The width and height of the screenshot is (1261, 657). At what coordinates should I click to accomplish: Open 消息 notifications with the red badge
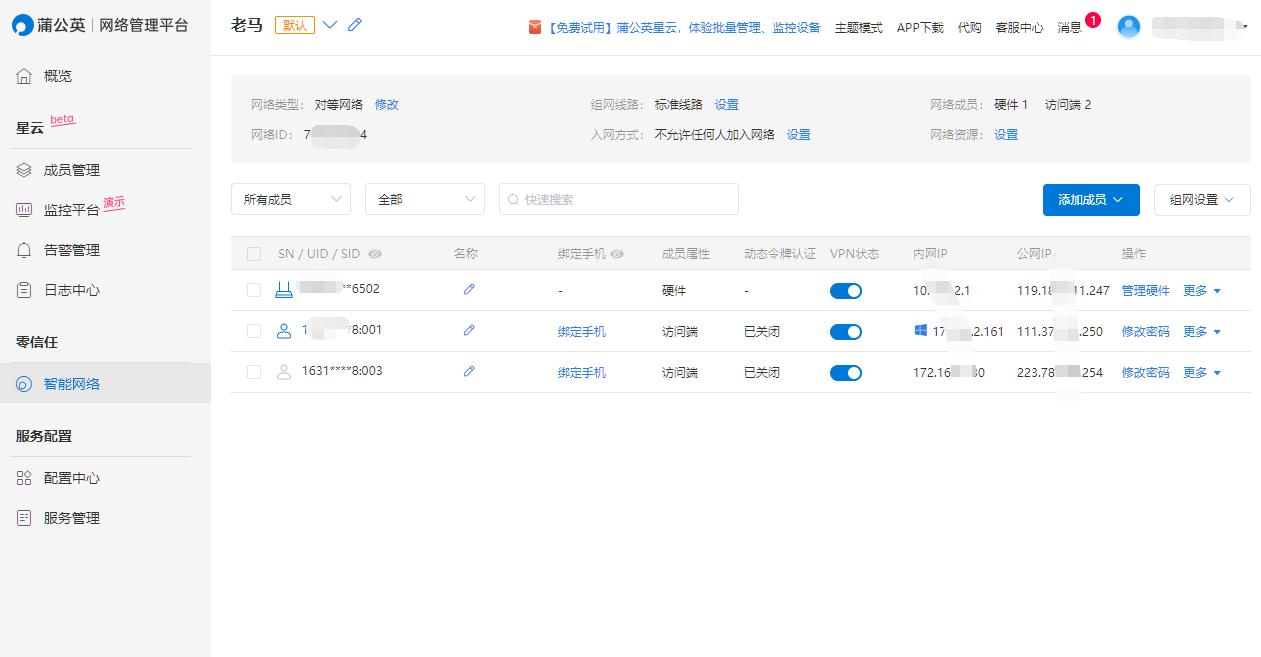[x=1068, y=28]
